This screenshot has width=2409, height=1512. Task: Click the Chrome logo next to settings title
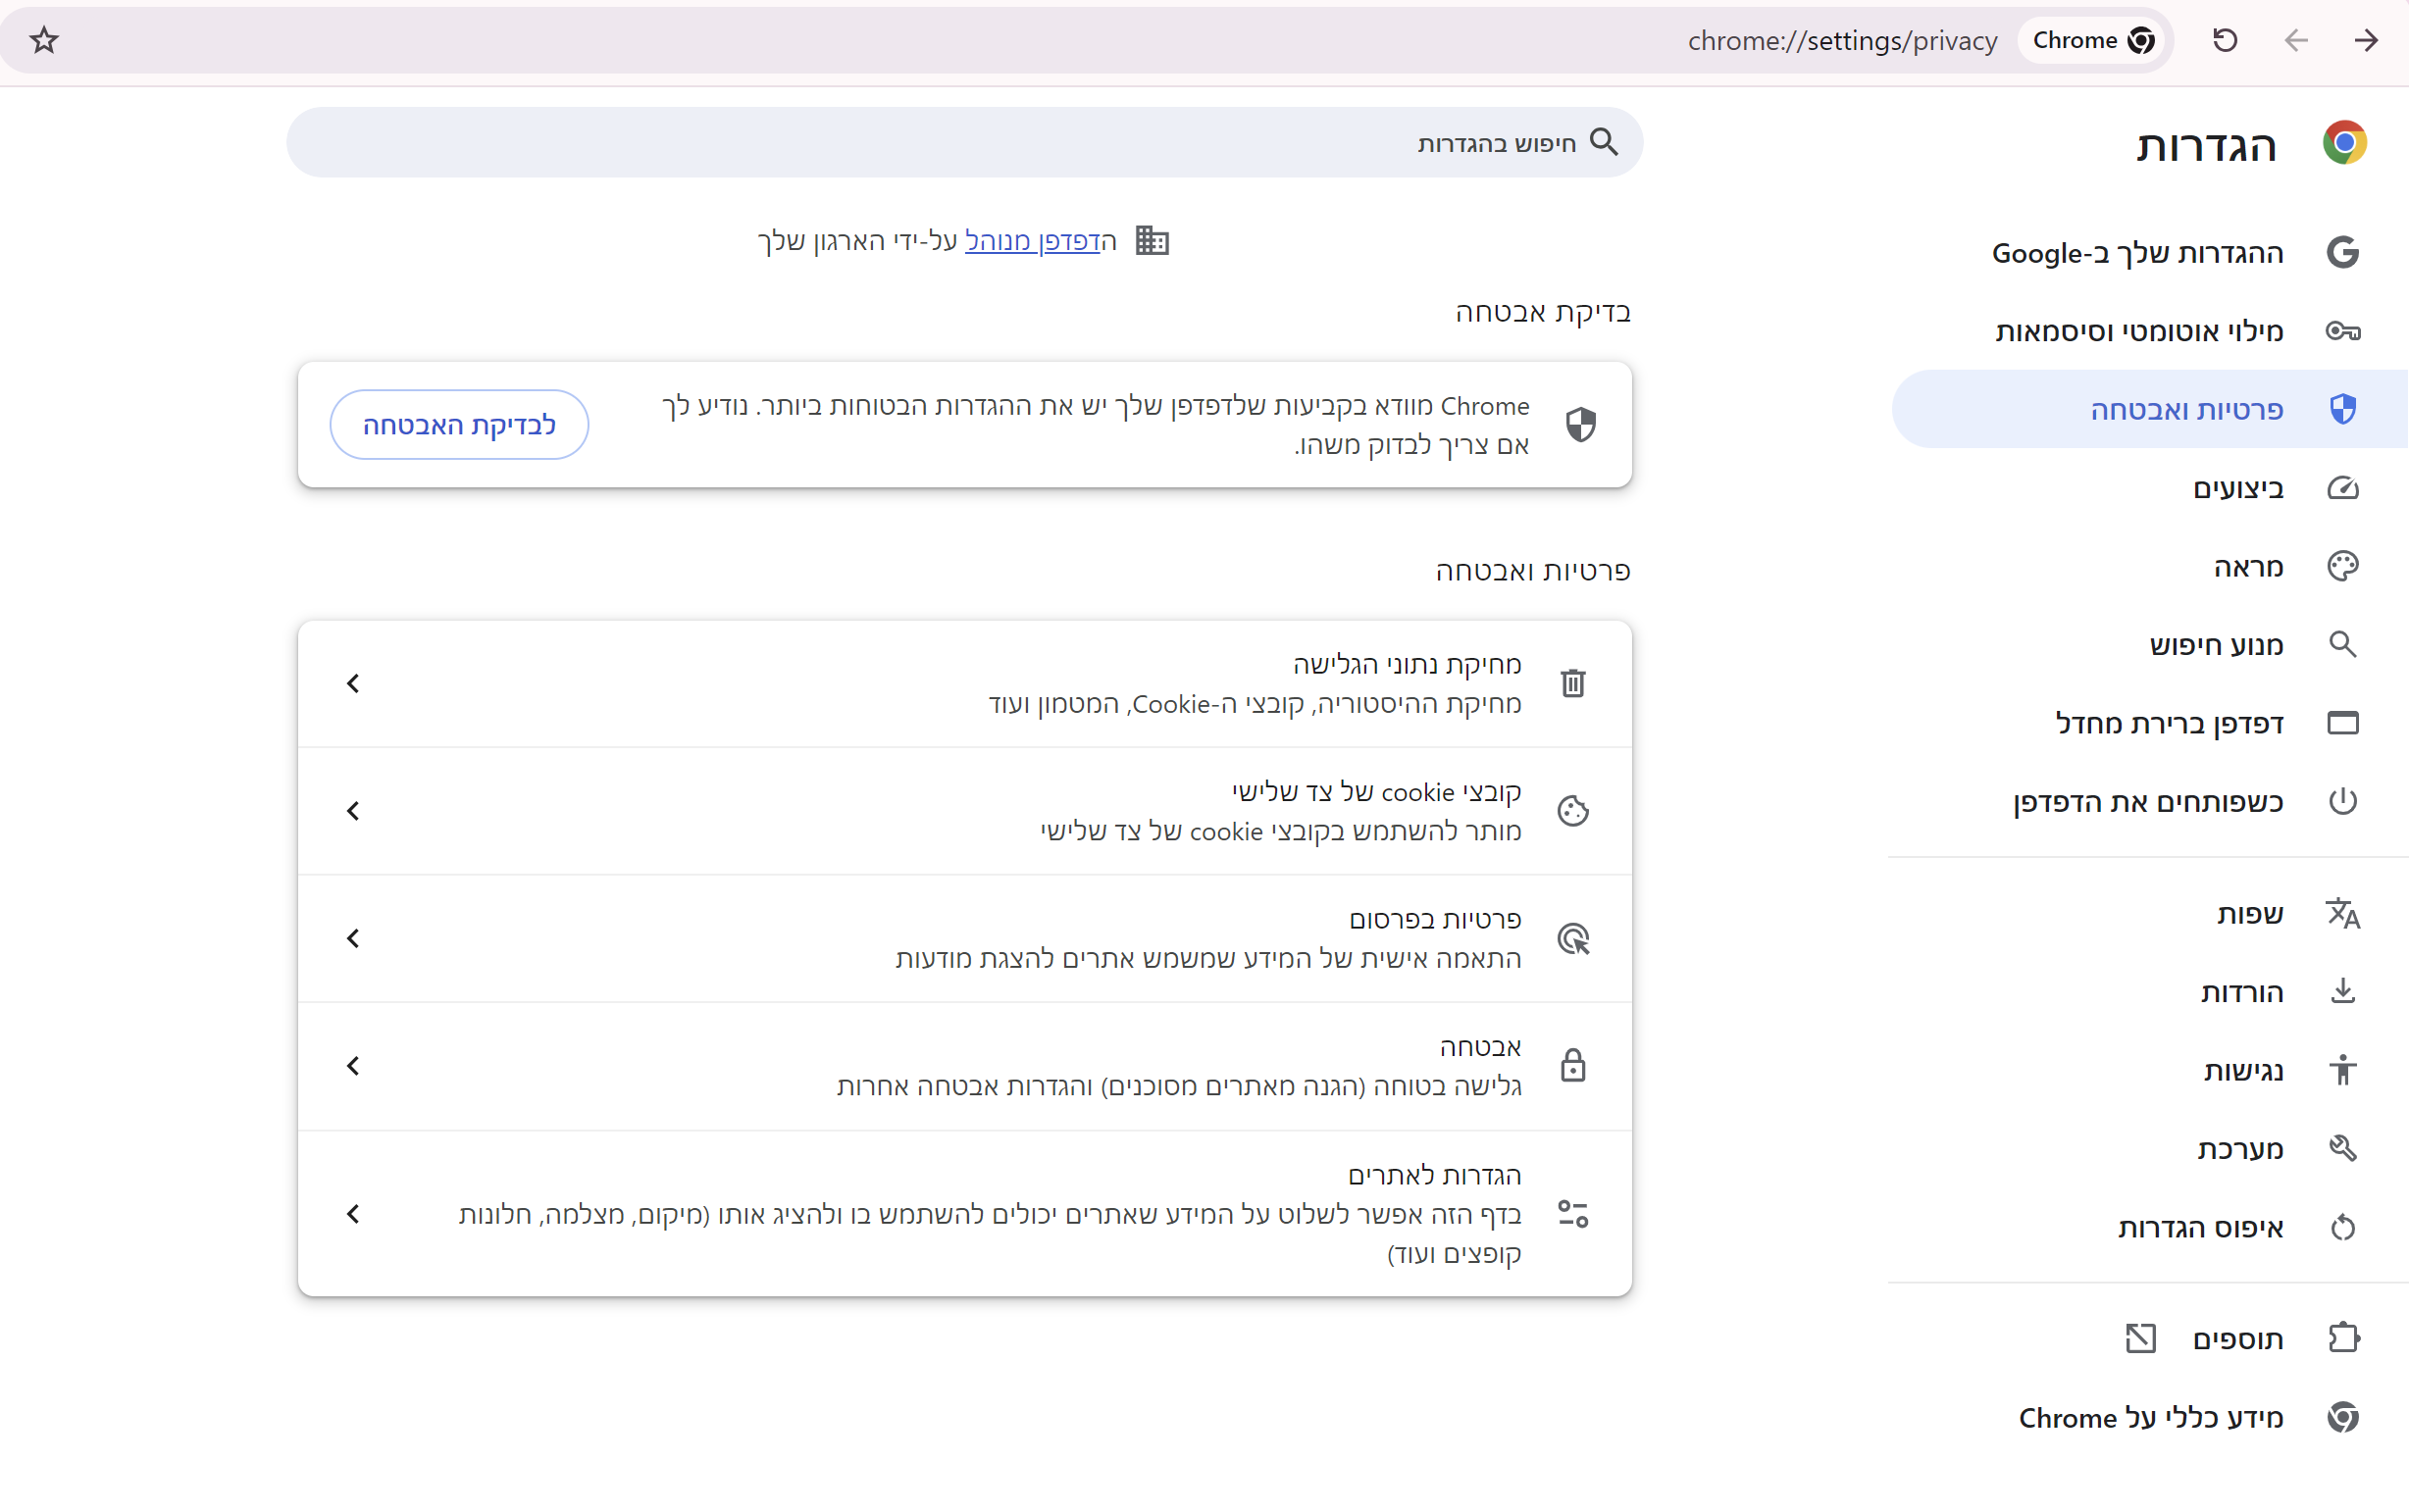click(x=2343, y=144)
